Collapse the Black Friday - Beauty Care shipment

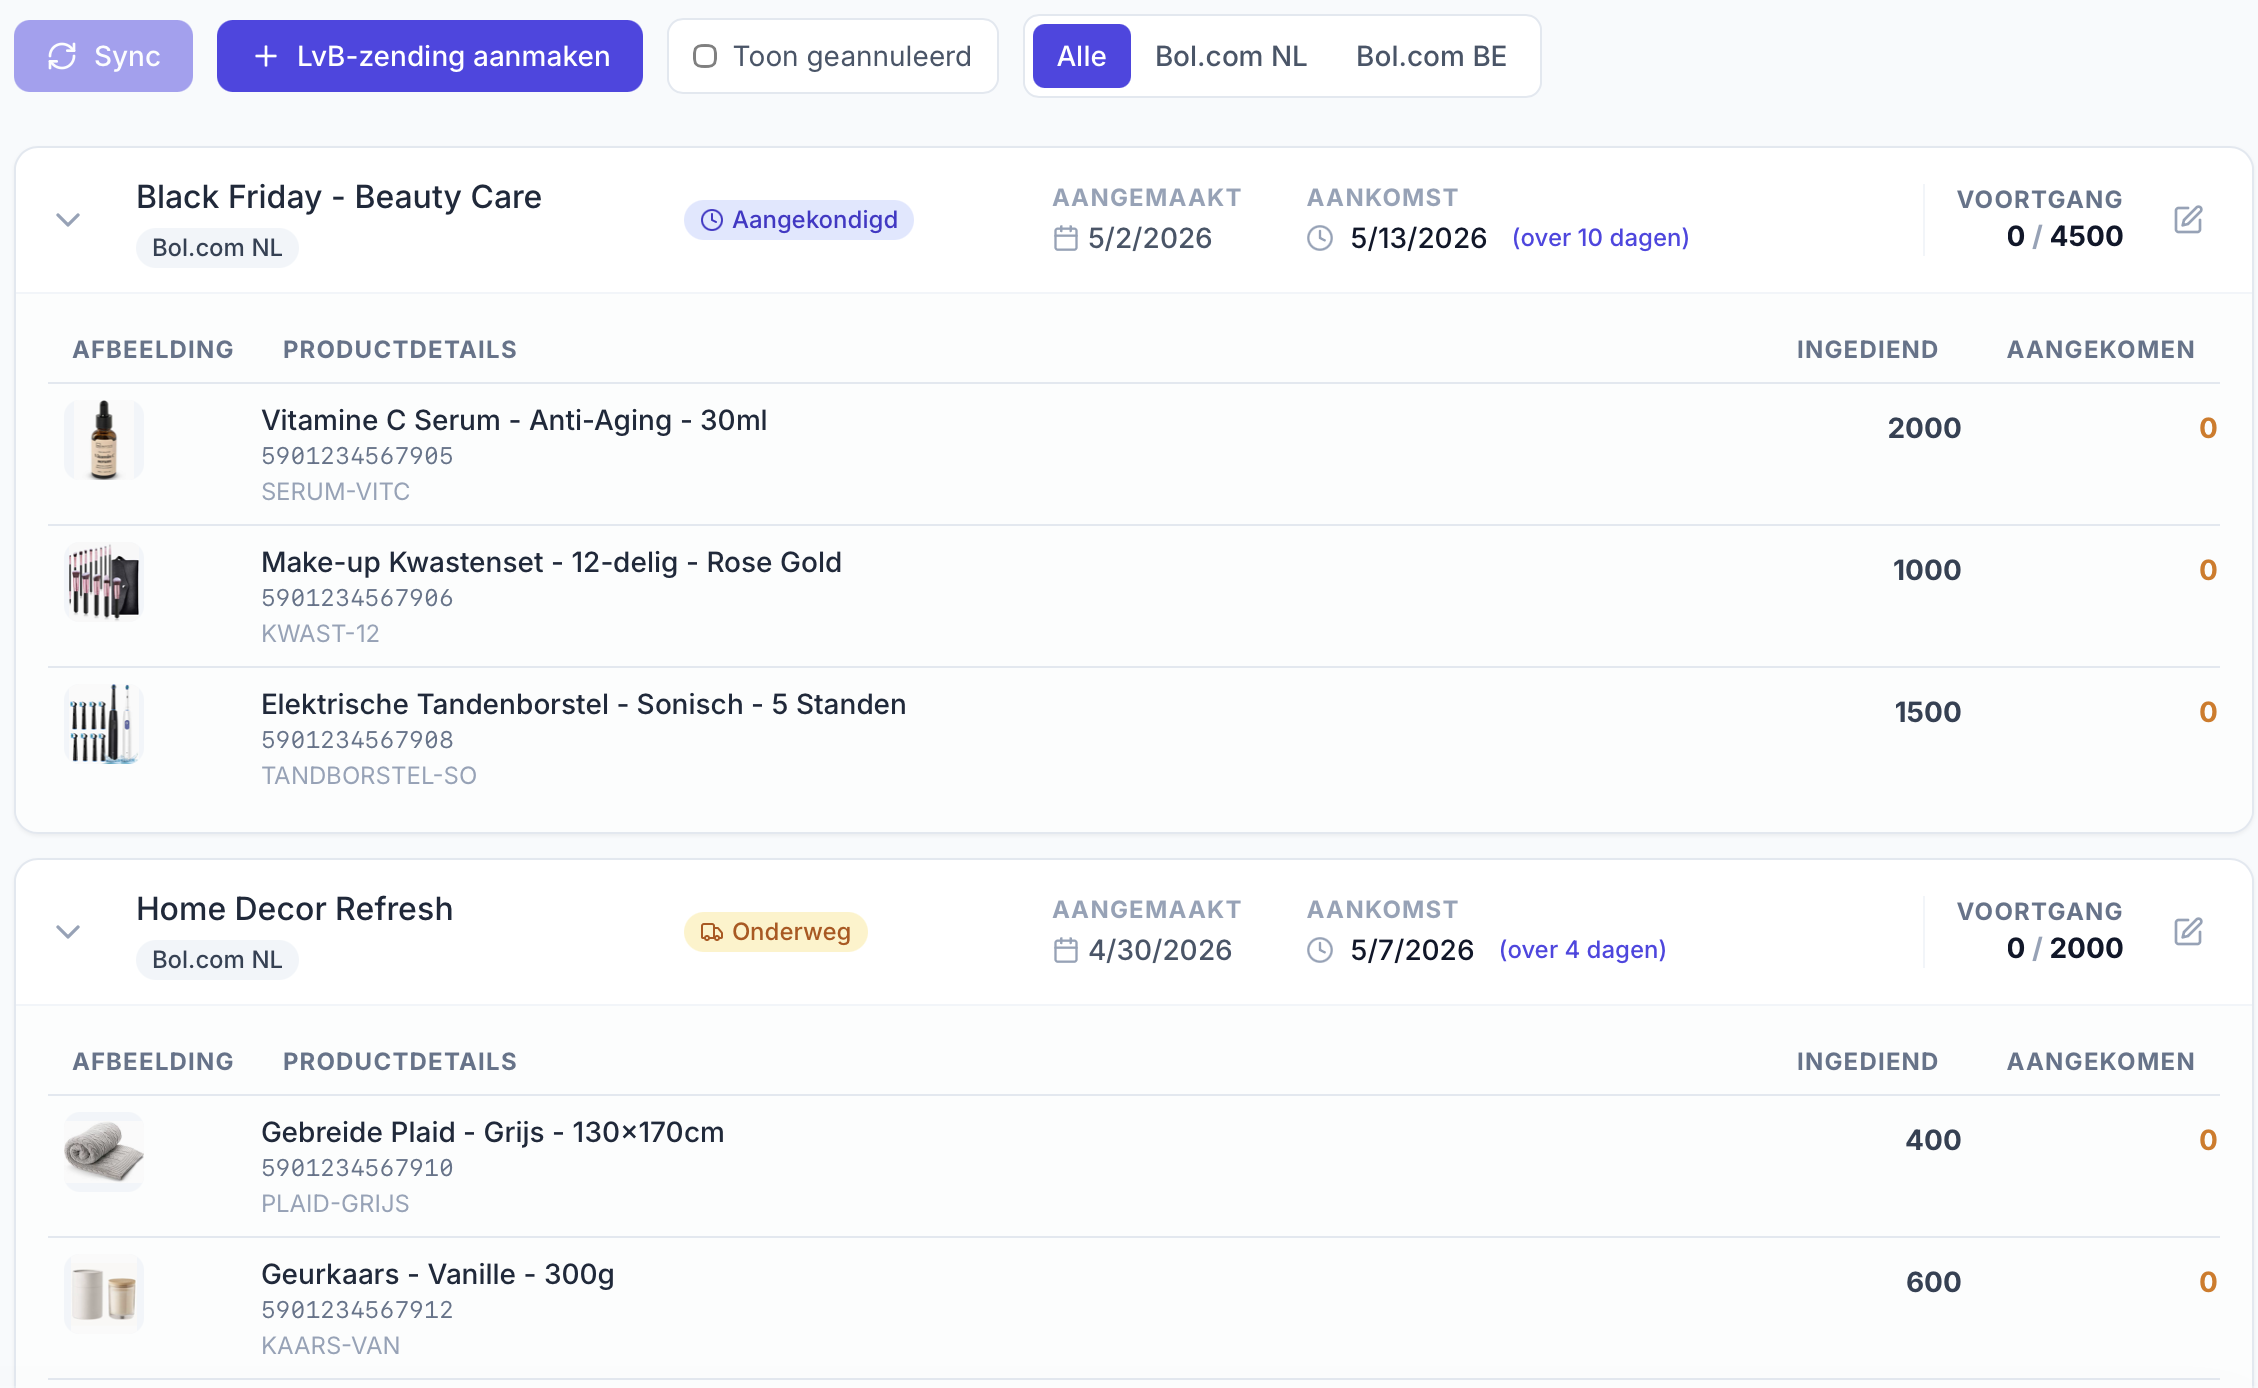pos(68,220)
